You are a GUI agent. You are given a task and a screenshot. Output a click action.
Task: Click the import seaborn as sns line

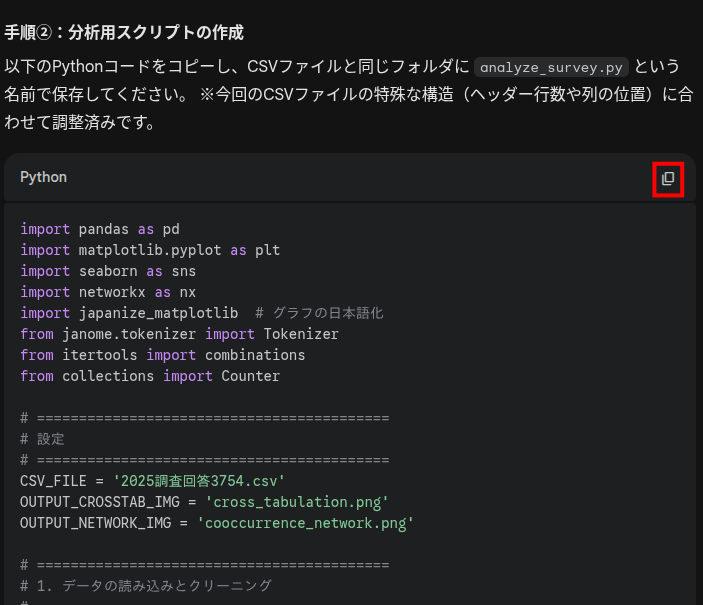click(x=108, y=271)
